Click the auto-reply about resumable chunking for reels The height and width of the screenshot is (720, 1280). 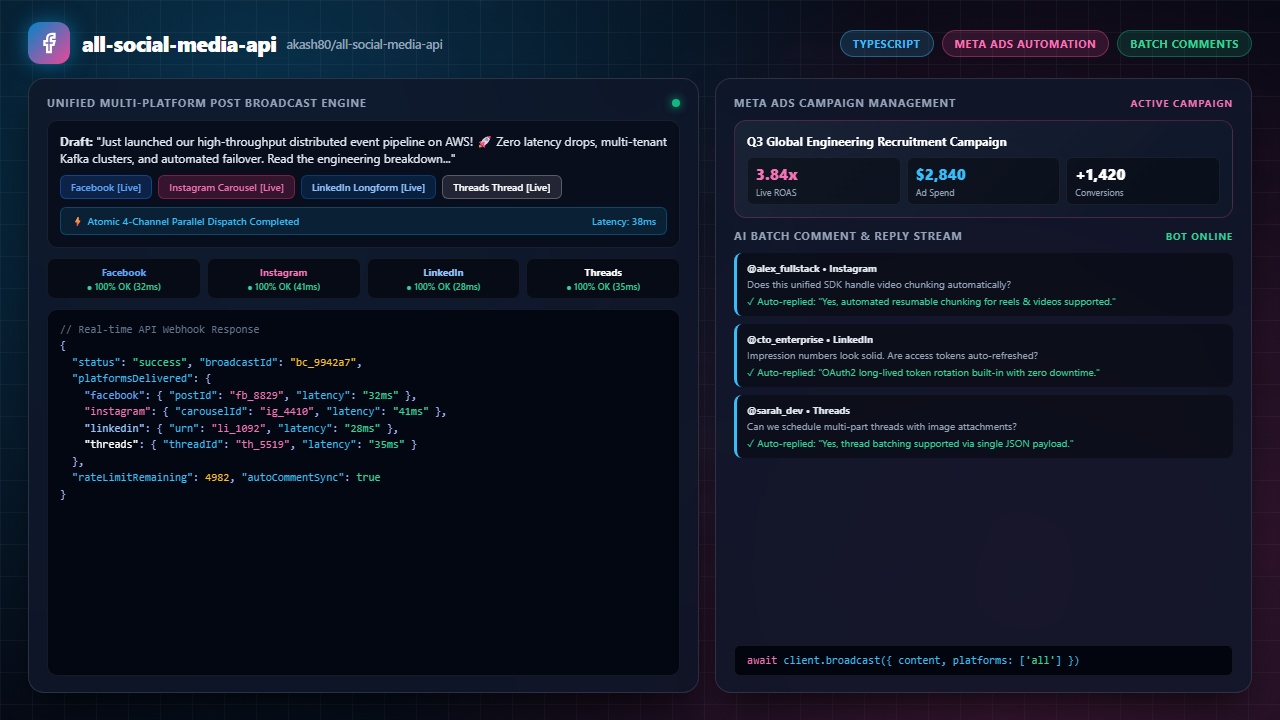931,301
